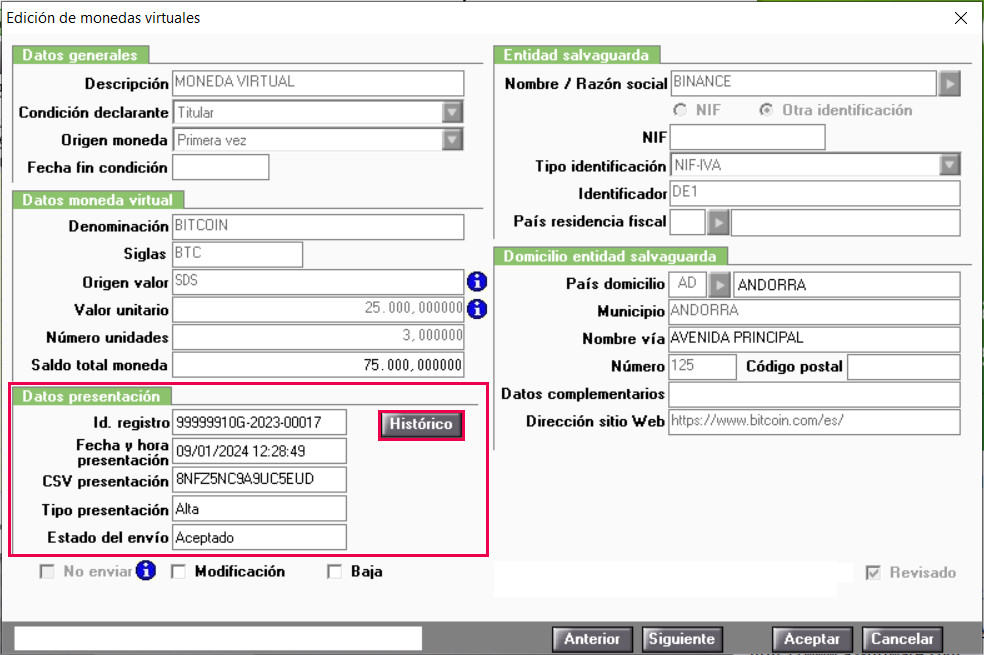The width and height of the screenshot is (984, 655).
Task: Select the NIF radio button
Action: (680, 110)
